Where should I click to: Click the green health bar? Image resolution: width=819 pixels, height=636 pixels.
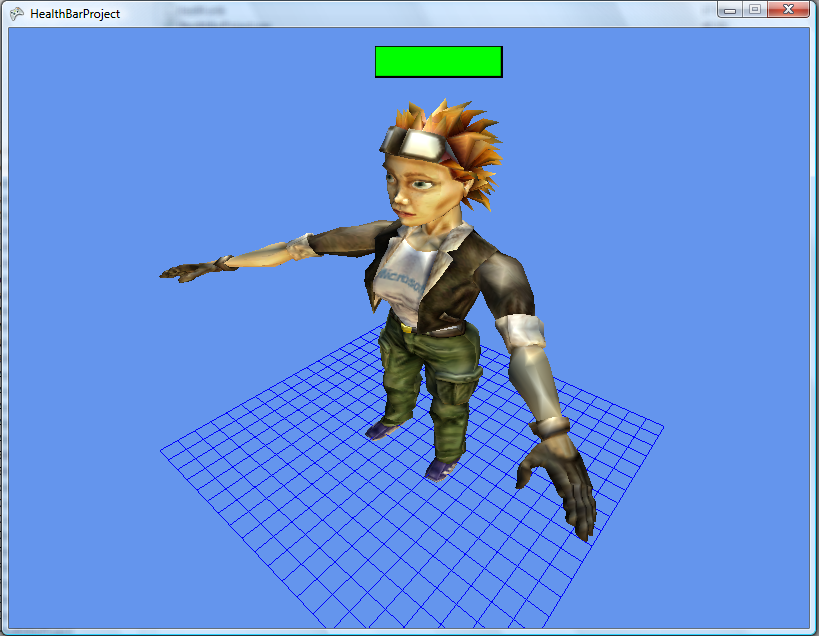[x=439, y=62]
